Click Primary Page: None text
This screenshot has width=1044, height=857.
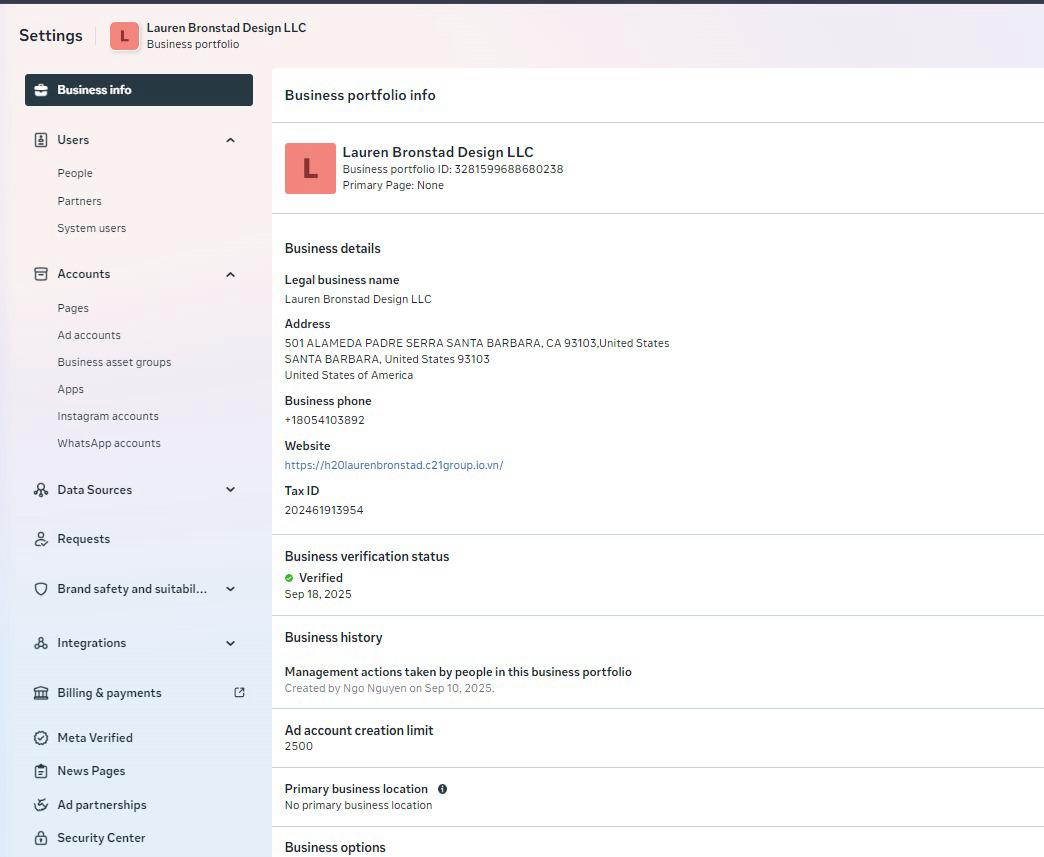393,185
